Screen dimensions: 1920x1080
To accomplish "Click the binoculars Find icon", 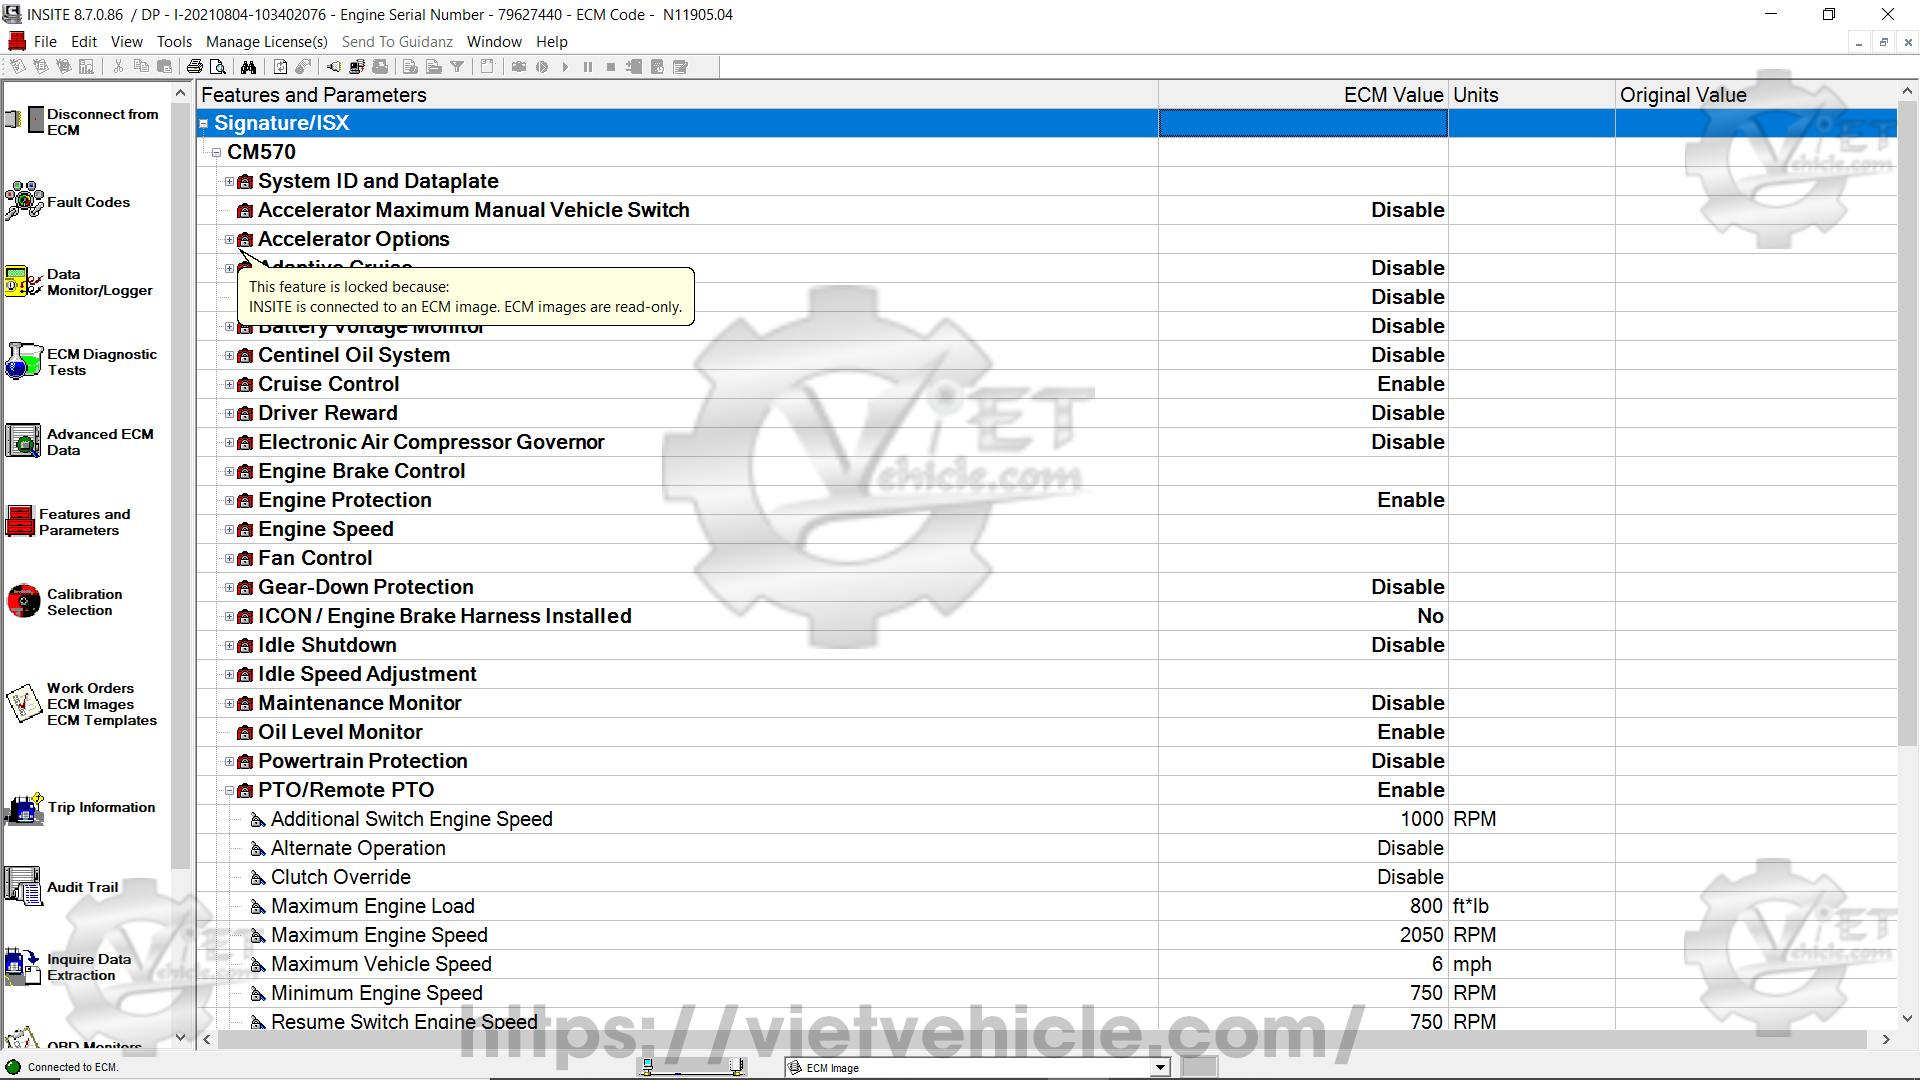I will [248, 67].
